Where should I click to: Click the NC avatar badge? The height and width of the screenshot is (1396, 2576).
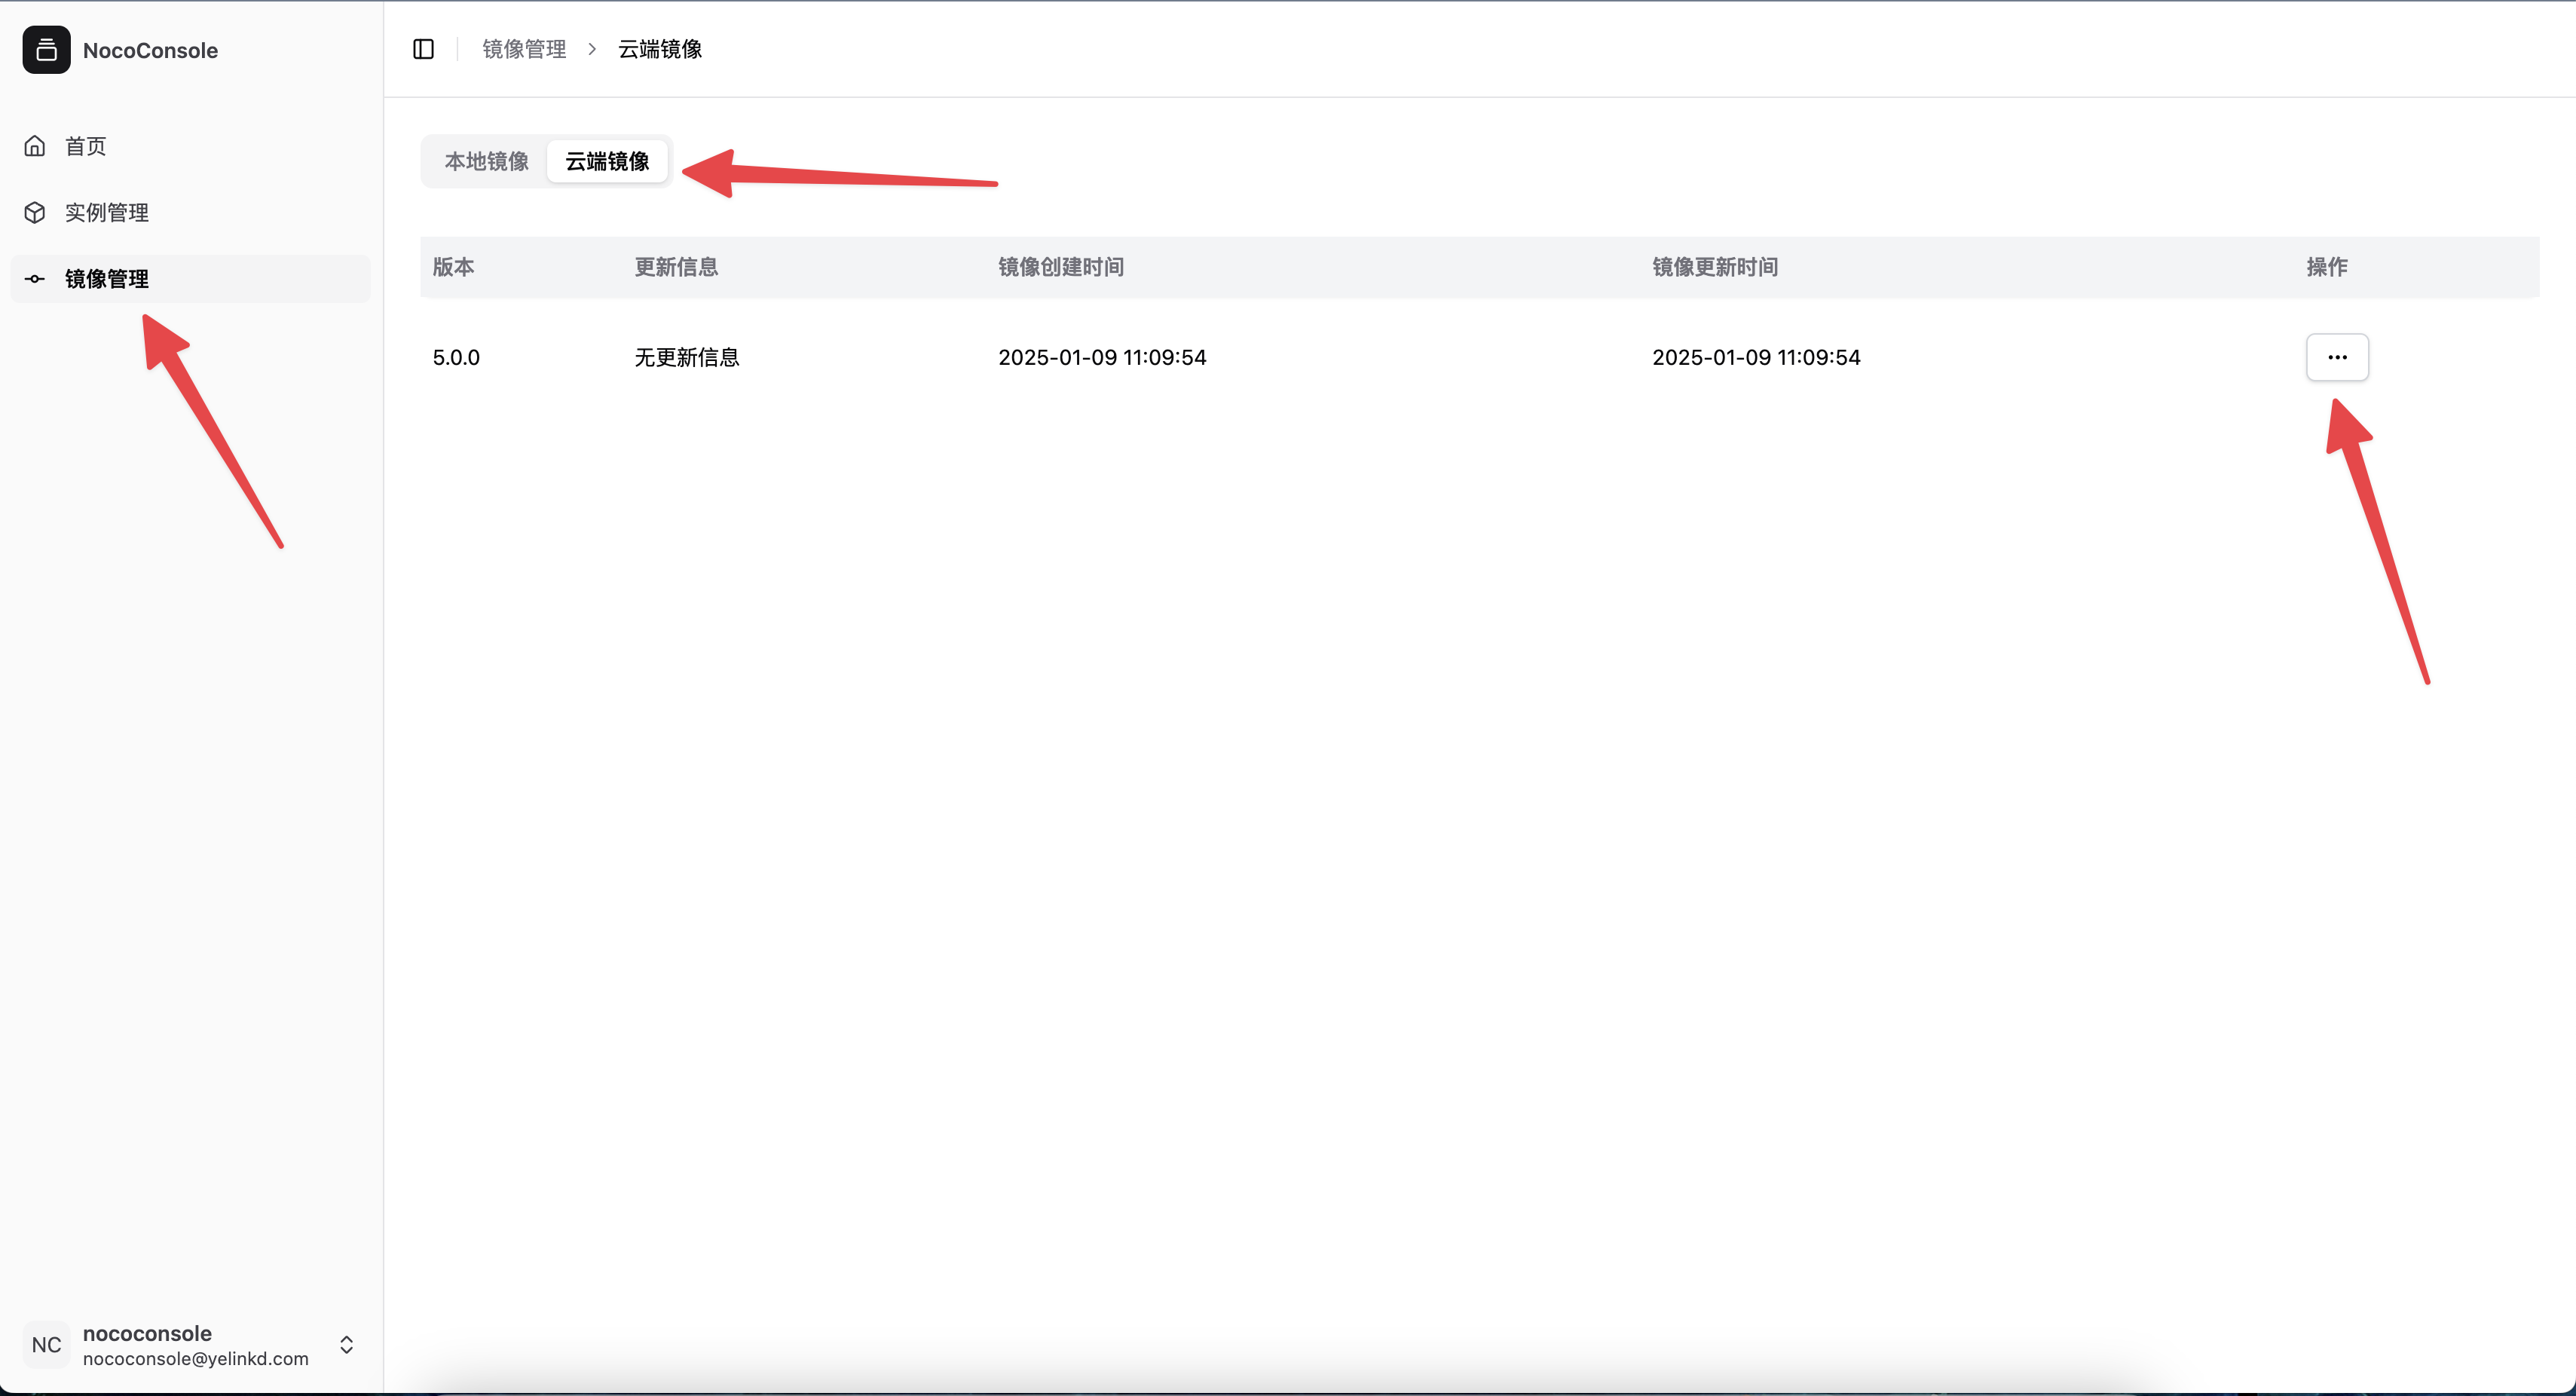point(46,1344)
